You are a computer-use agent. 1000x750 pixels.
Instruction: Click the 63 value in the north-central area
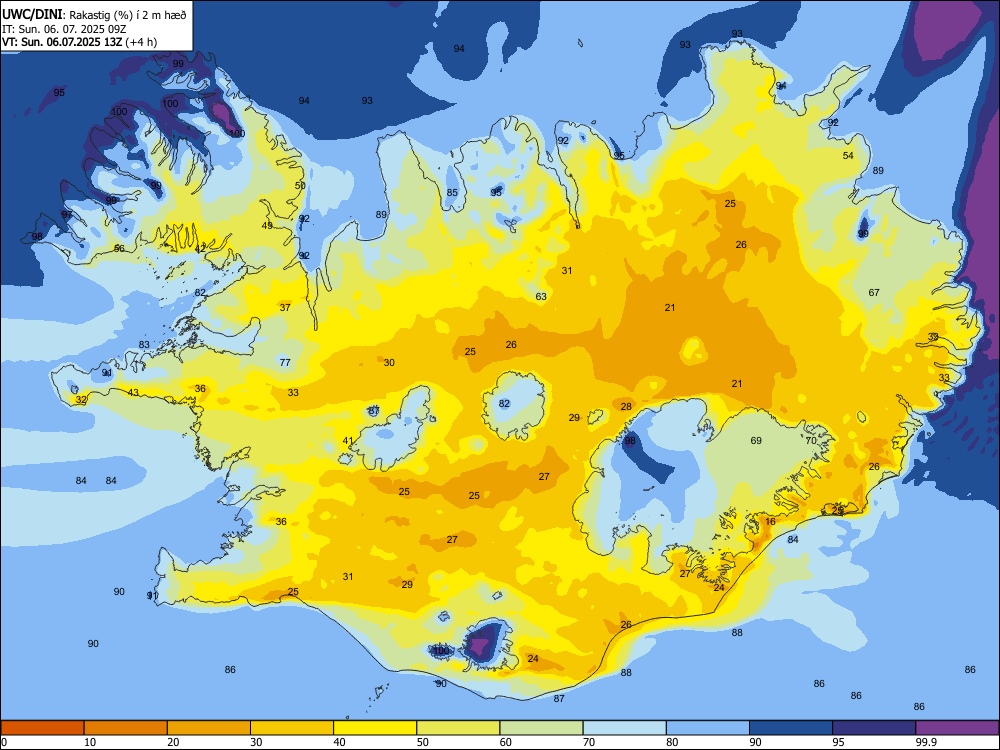pos(541,297)
